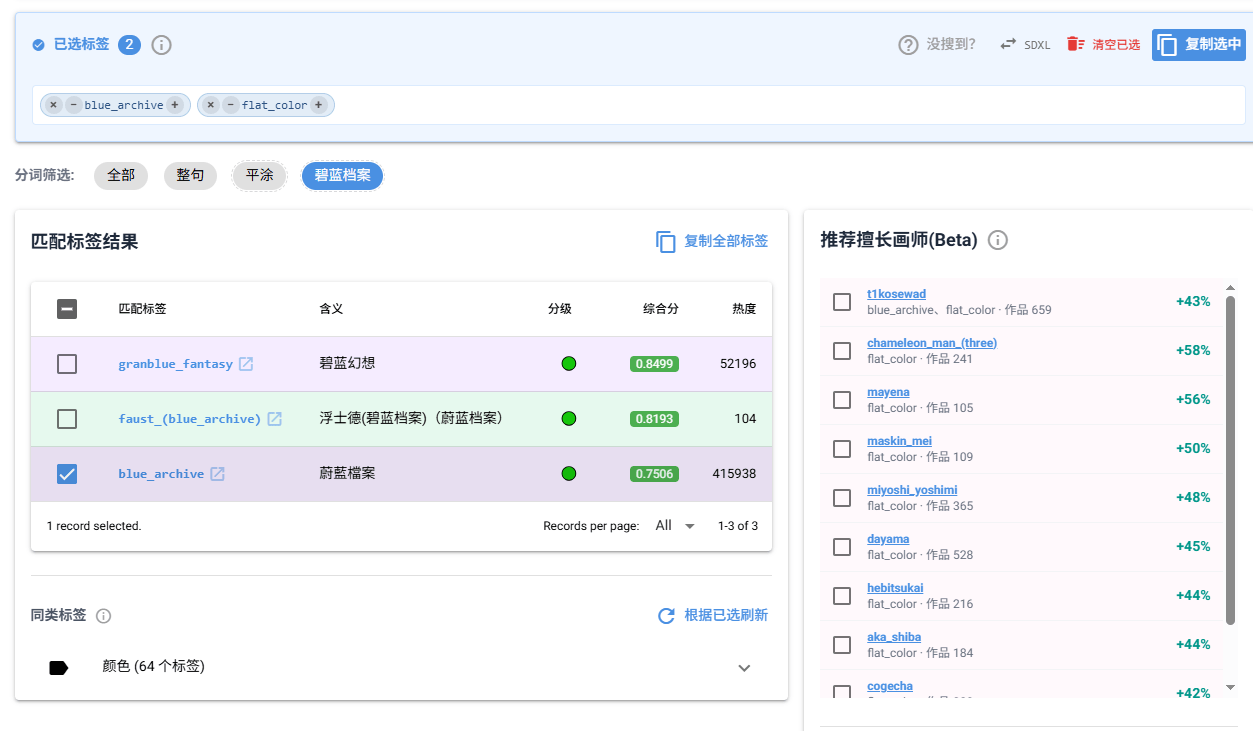Toggle the select-all checkbox in table header
1253x731 pixels.
[67, 309]
